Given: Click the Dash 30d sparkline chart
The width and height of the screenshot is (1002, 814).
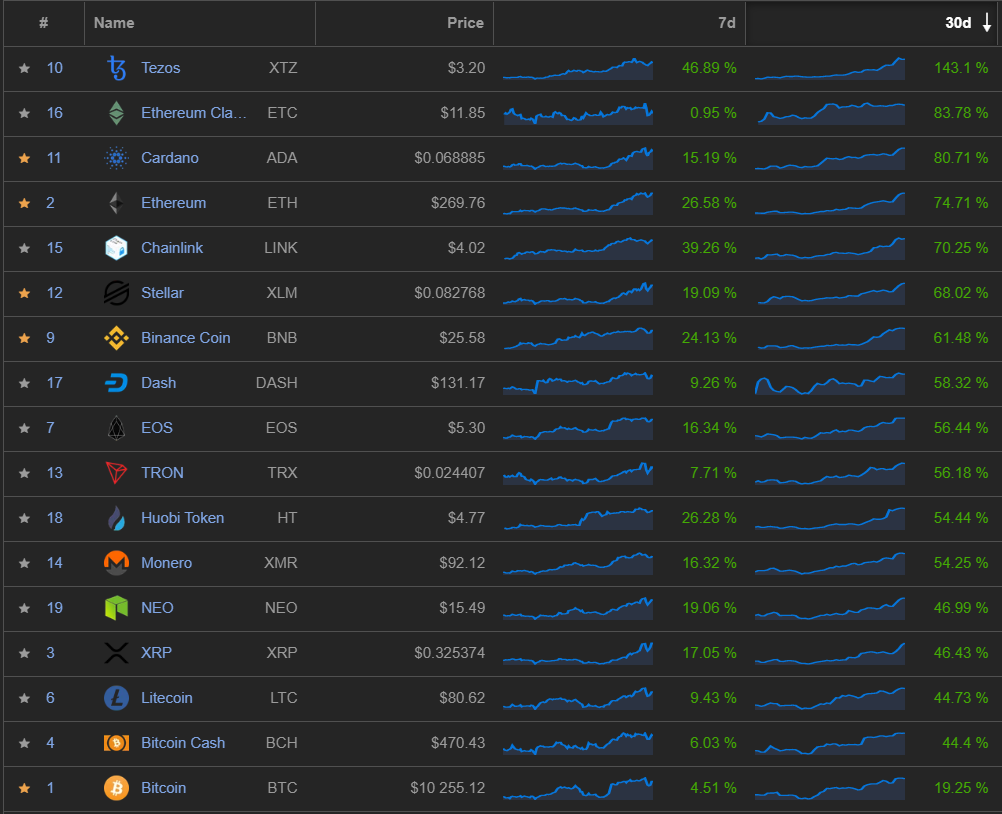Looking at the screenshot, I should (x=829, y=383).
